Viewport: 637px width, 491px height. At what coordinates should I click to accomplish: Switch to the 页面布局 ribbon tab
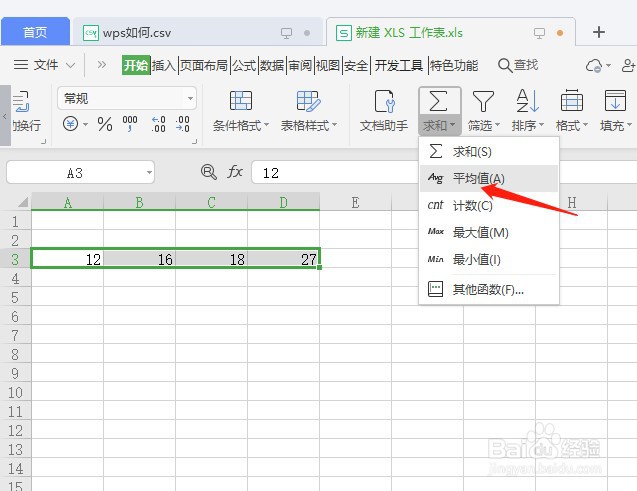click(204, 65)
